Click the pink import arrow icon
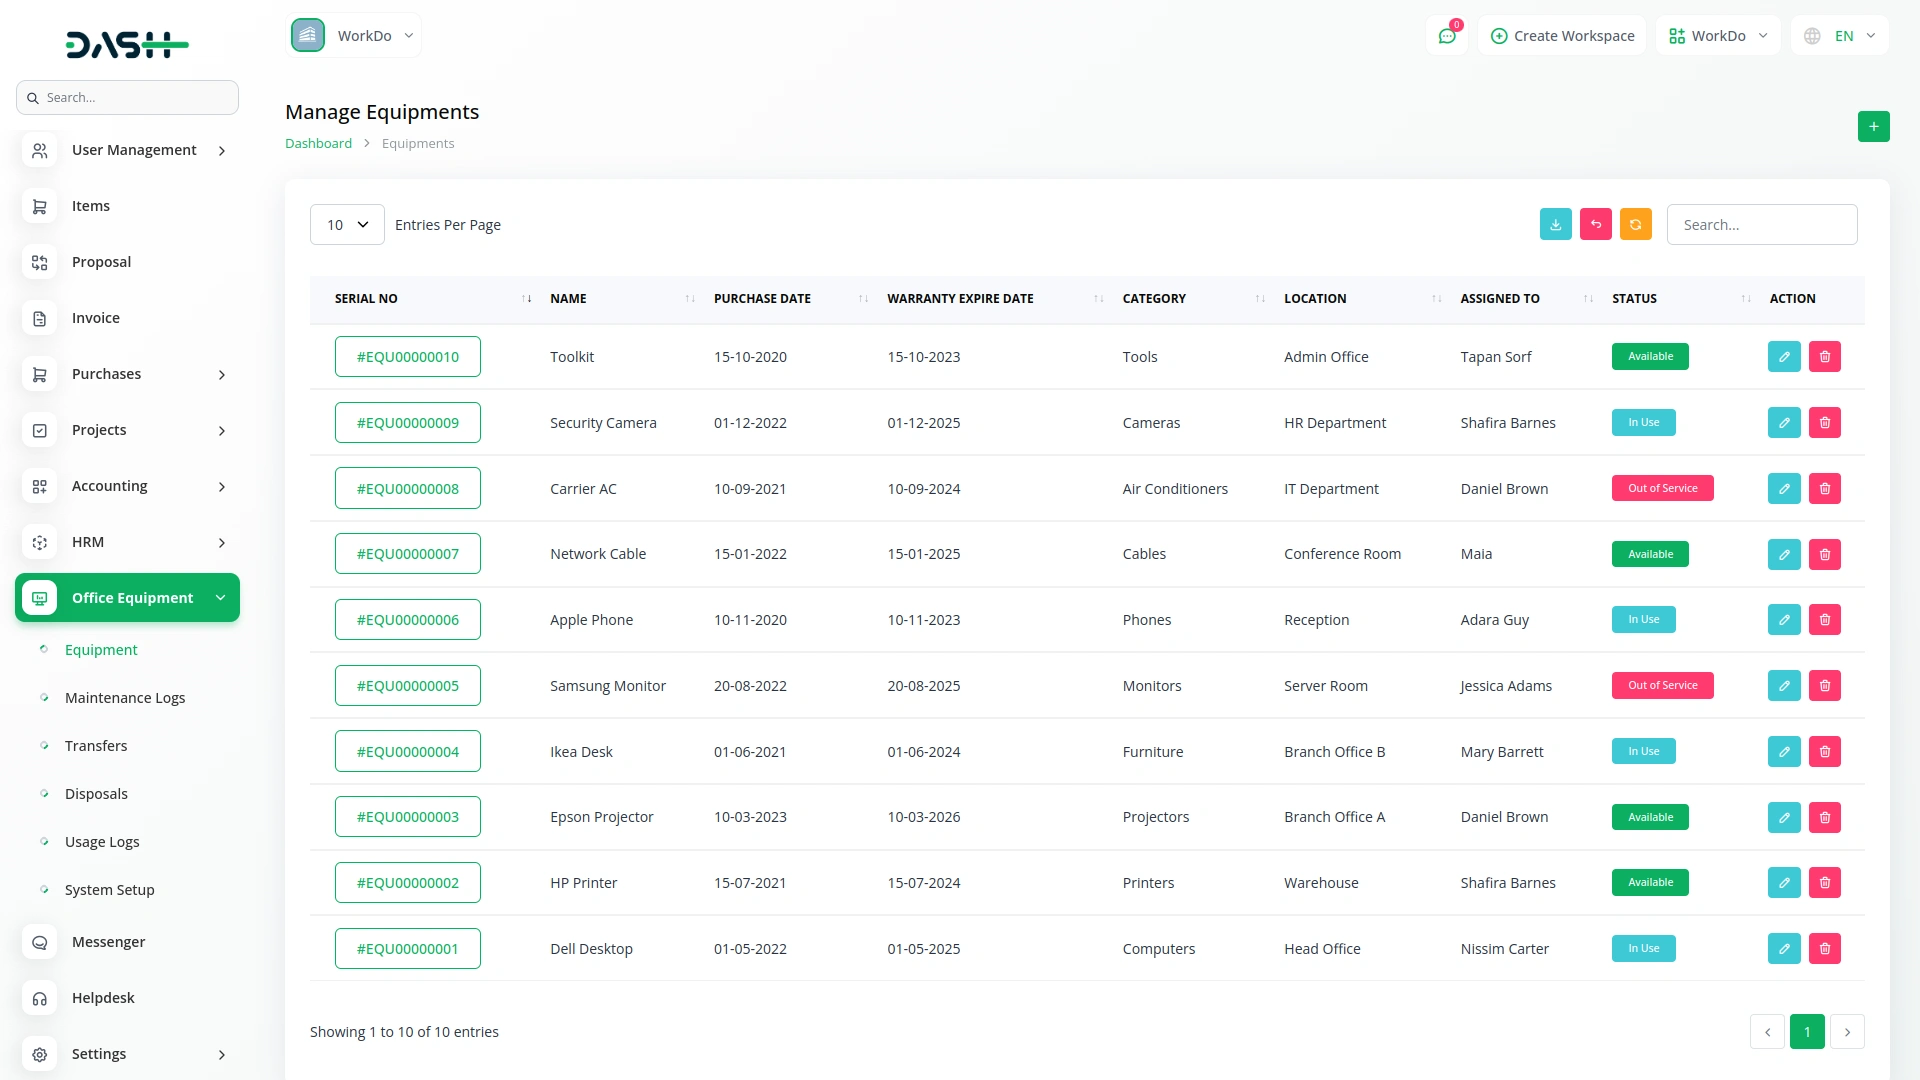 pos(1595,225)
